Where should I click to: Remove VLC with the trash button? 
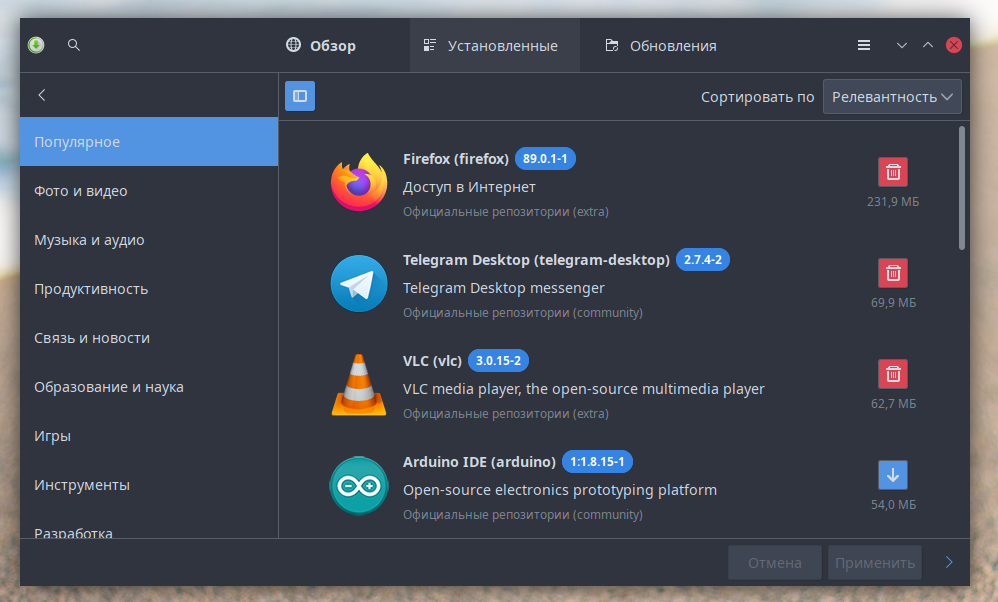tap(893, 374)
